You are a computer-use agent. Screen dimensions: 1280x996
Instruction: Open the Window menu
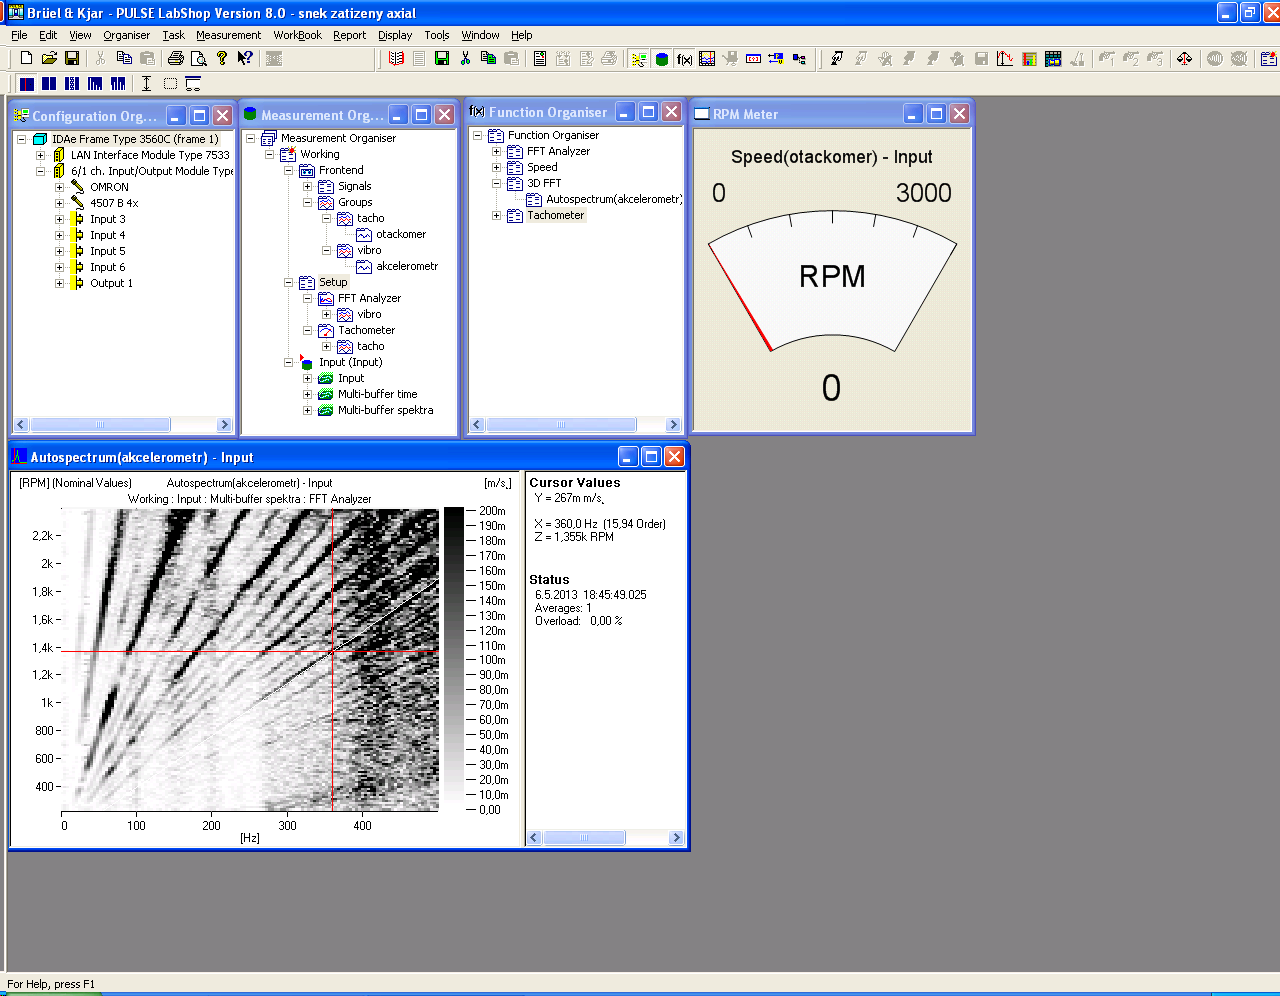(480, 35)
